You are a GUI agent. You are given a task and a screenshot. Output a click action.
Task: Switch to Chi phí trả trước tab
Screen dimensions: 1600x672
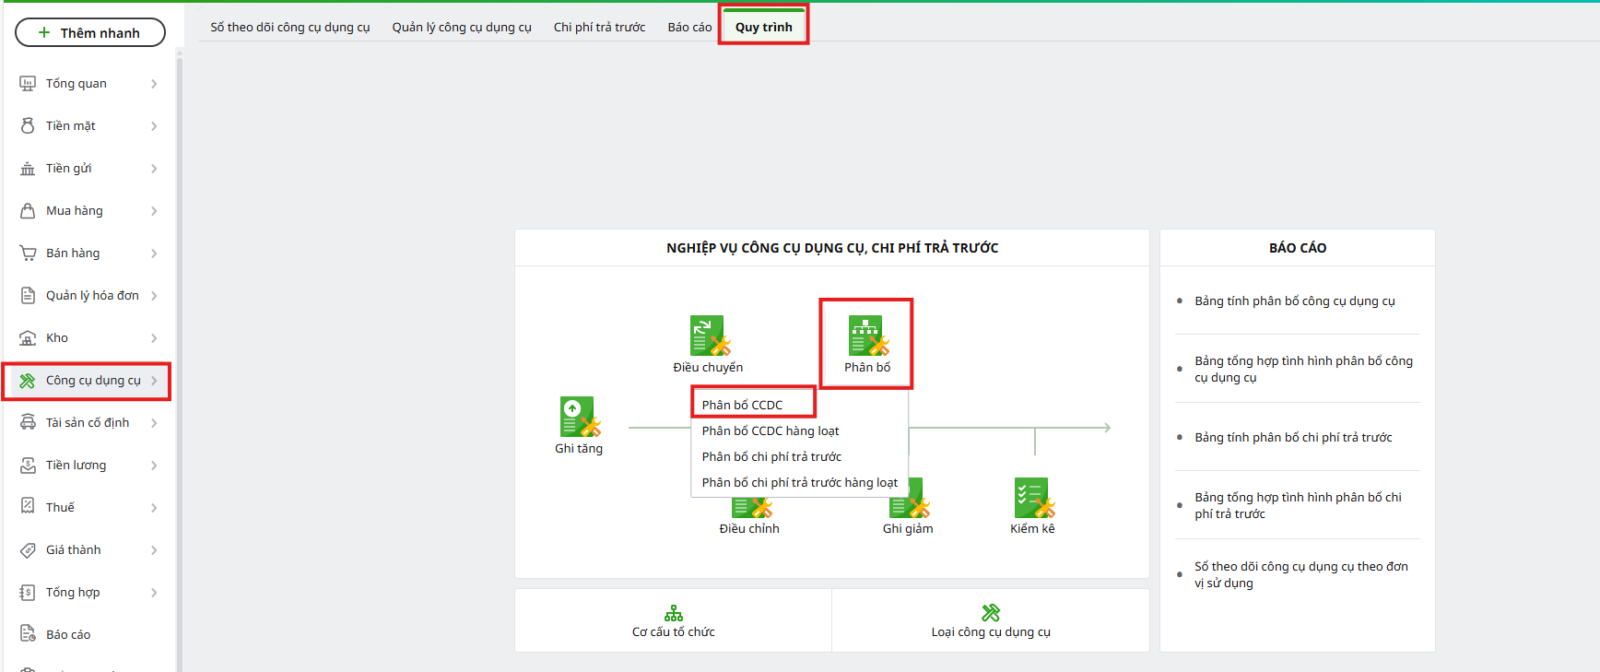[x=599, y=27]
